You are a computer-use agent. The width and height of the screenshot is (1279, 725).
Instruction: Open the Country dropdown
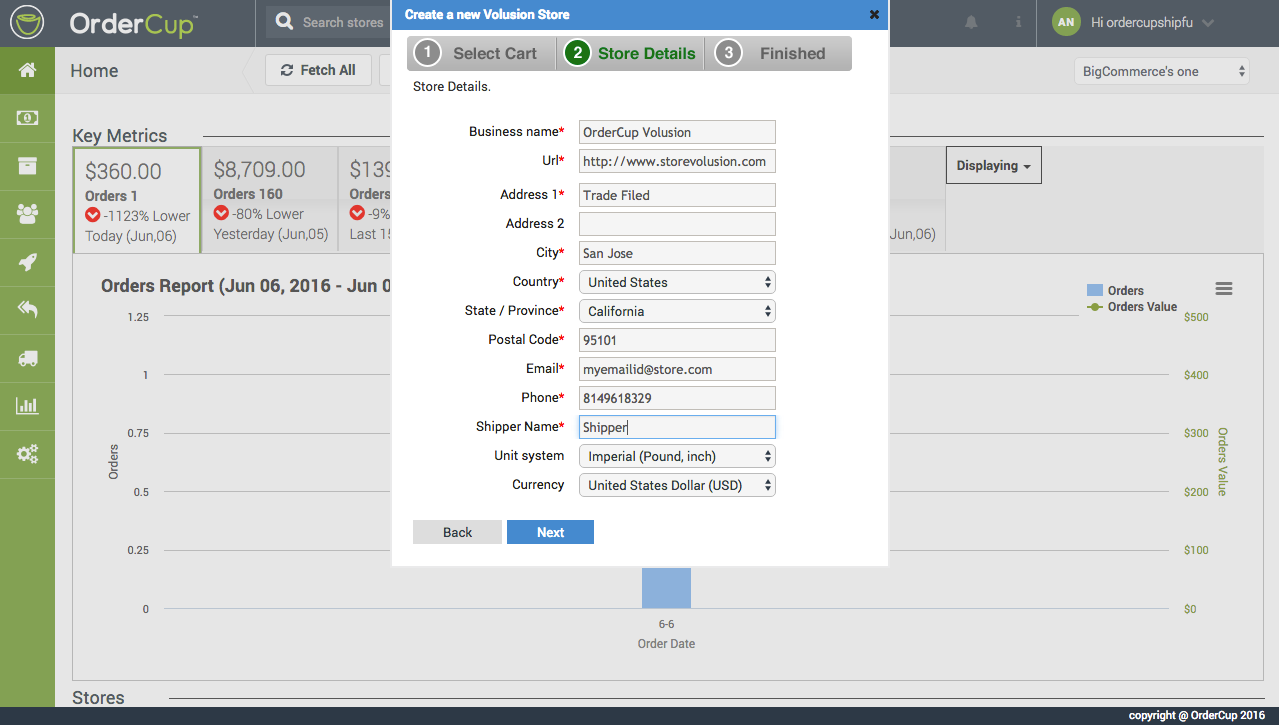[677, 282]
